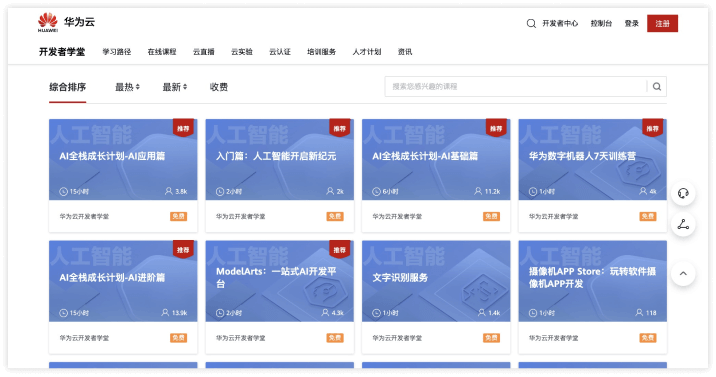Viewport: 716px width, 377px height.
Task: Click 免费 badge on 华为数字机器人7天训练营 card
Action: pyautogui.click(x=648, y=216)
